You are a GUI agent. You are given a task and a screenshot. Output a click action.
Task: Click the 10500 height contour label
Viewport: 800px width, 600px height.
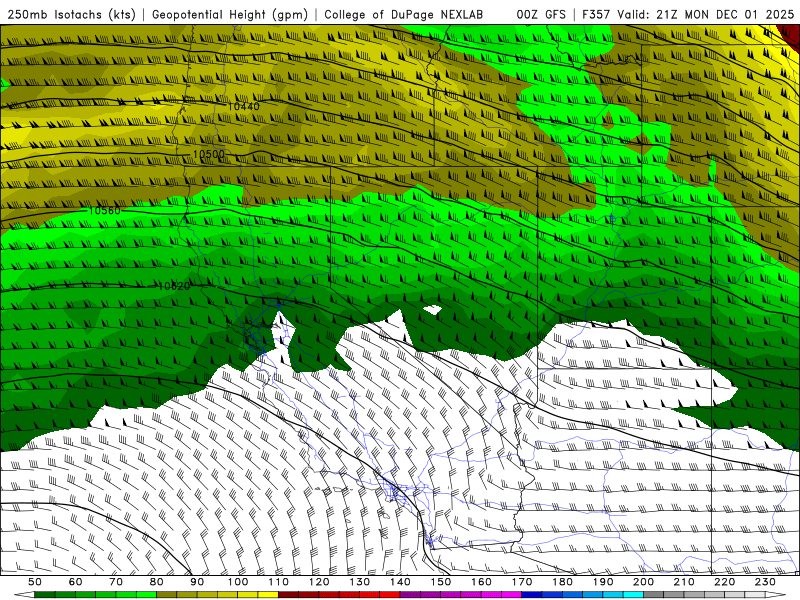tap(208, 154)
